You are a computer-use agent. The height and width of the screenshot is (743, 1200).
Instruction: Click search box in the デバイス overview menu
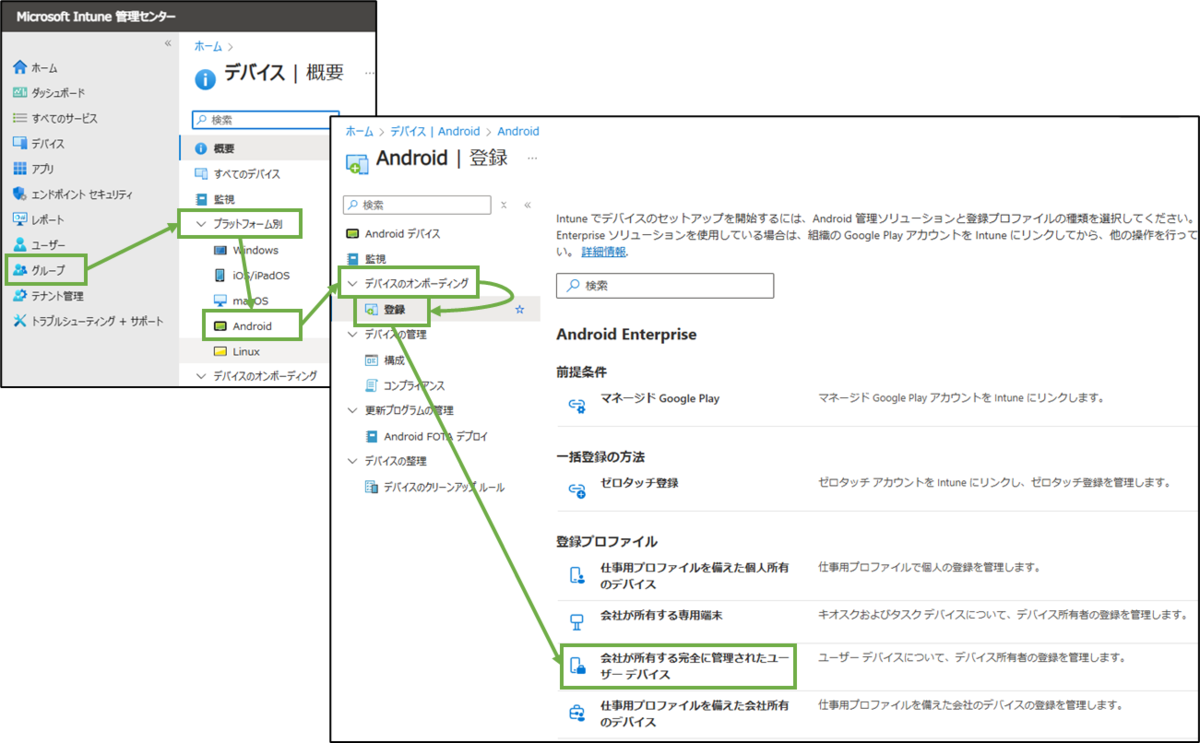pyautogui.click(x=265, y=119)
